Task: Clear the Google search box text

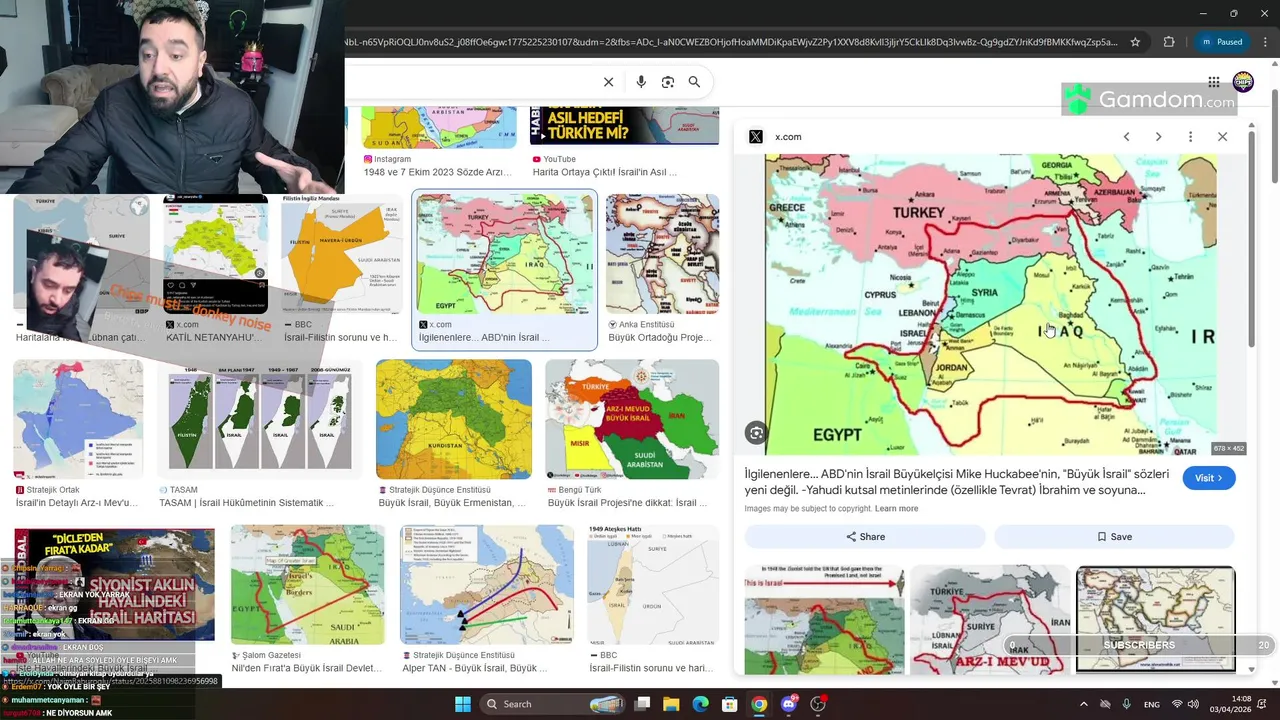Action: pyautogui.click(x=608, y=82)
